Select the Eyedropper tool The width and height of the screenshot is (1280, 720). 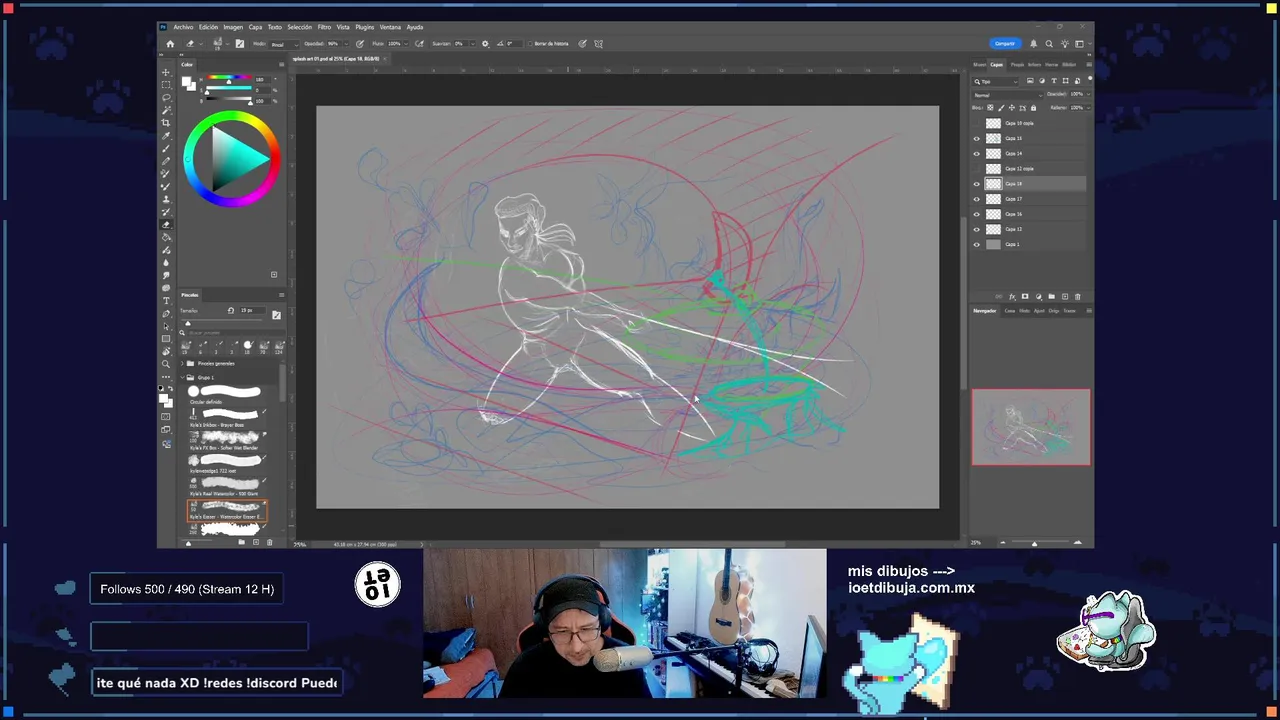[166, 136]
